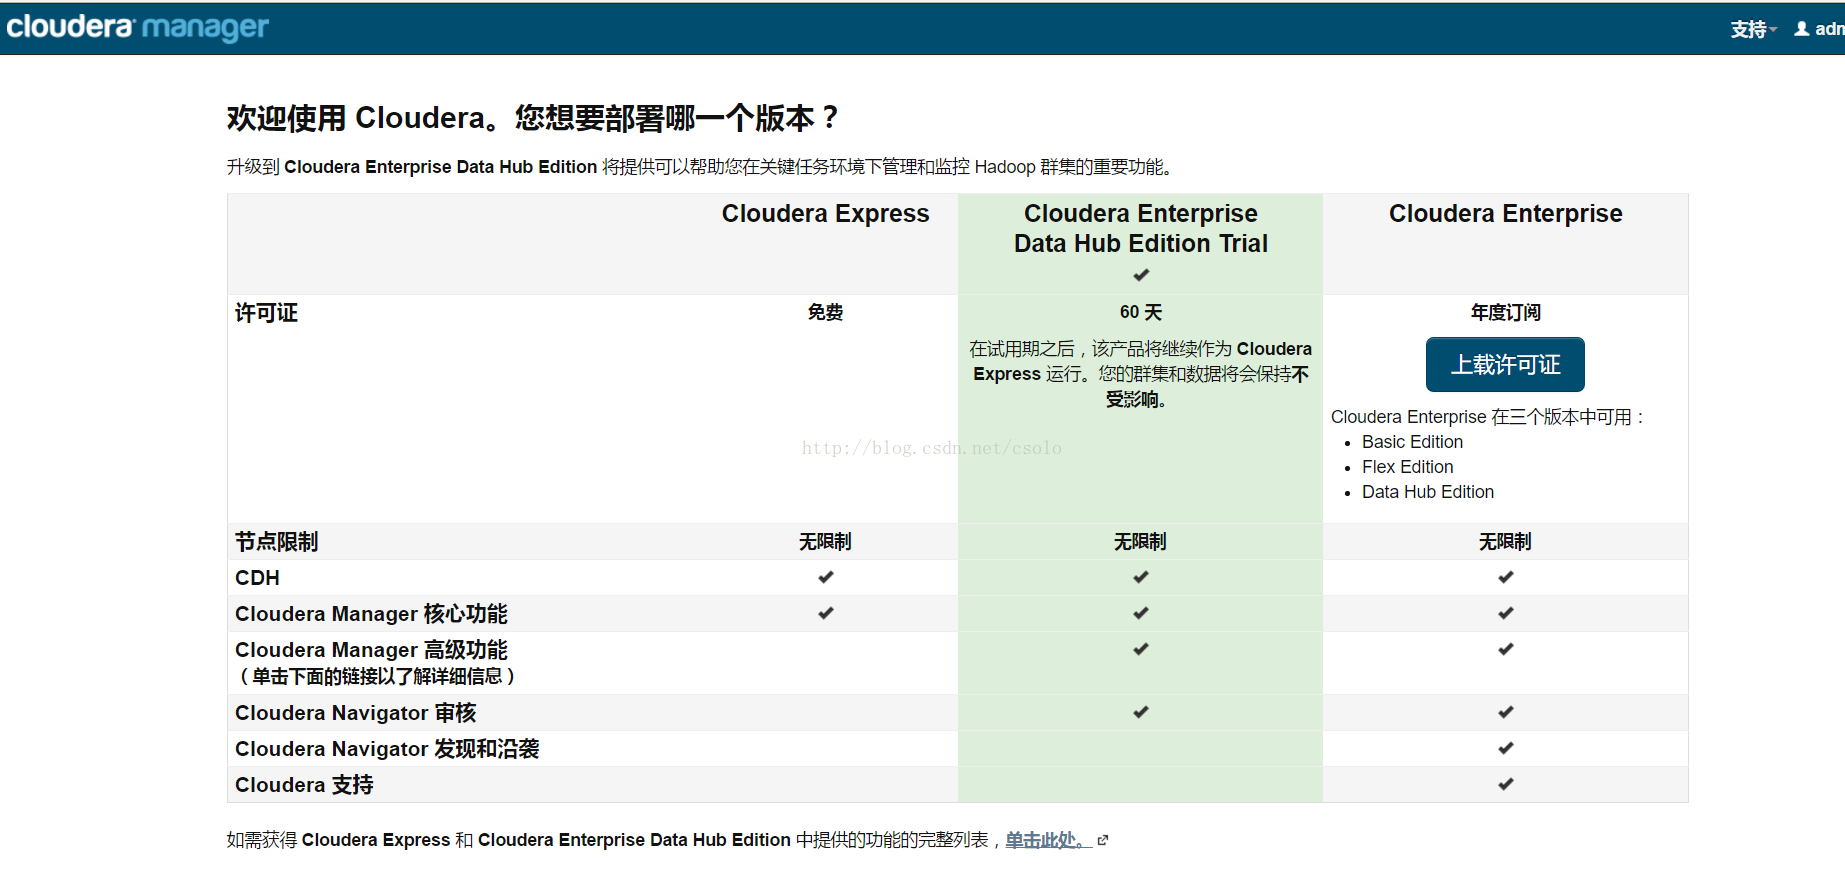Viewport: 1845px width, 874px height.
Task: Click the external link icon after 单击此处
Action: click(x=1103, y=841)
